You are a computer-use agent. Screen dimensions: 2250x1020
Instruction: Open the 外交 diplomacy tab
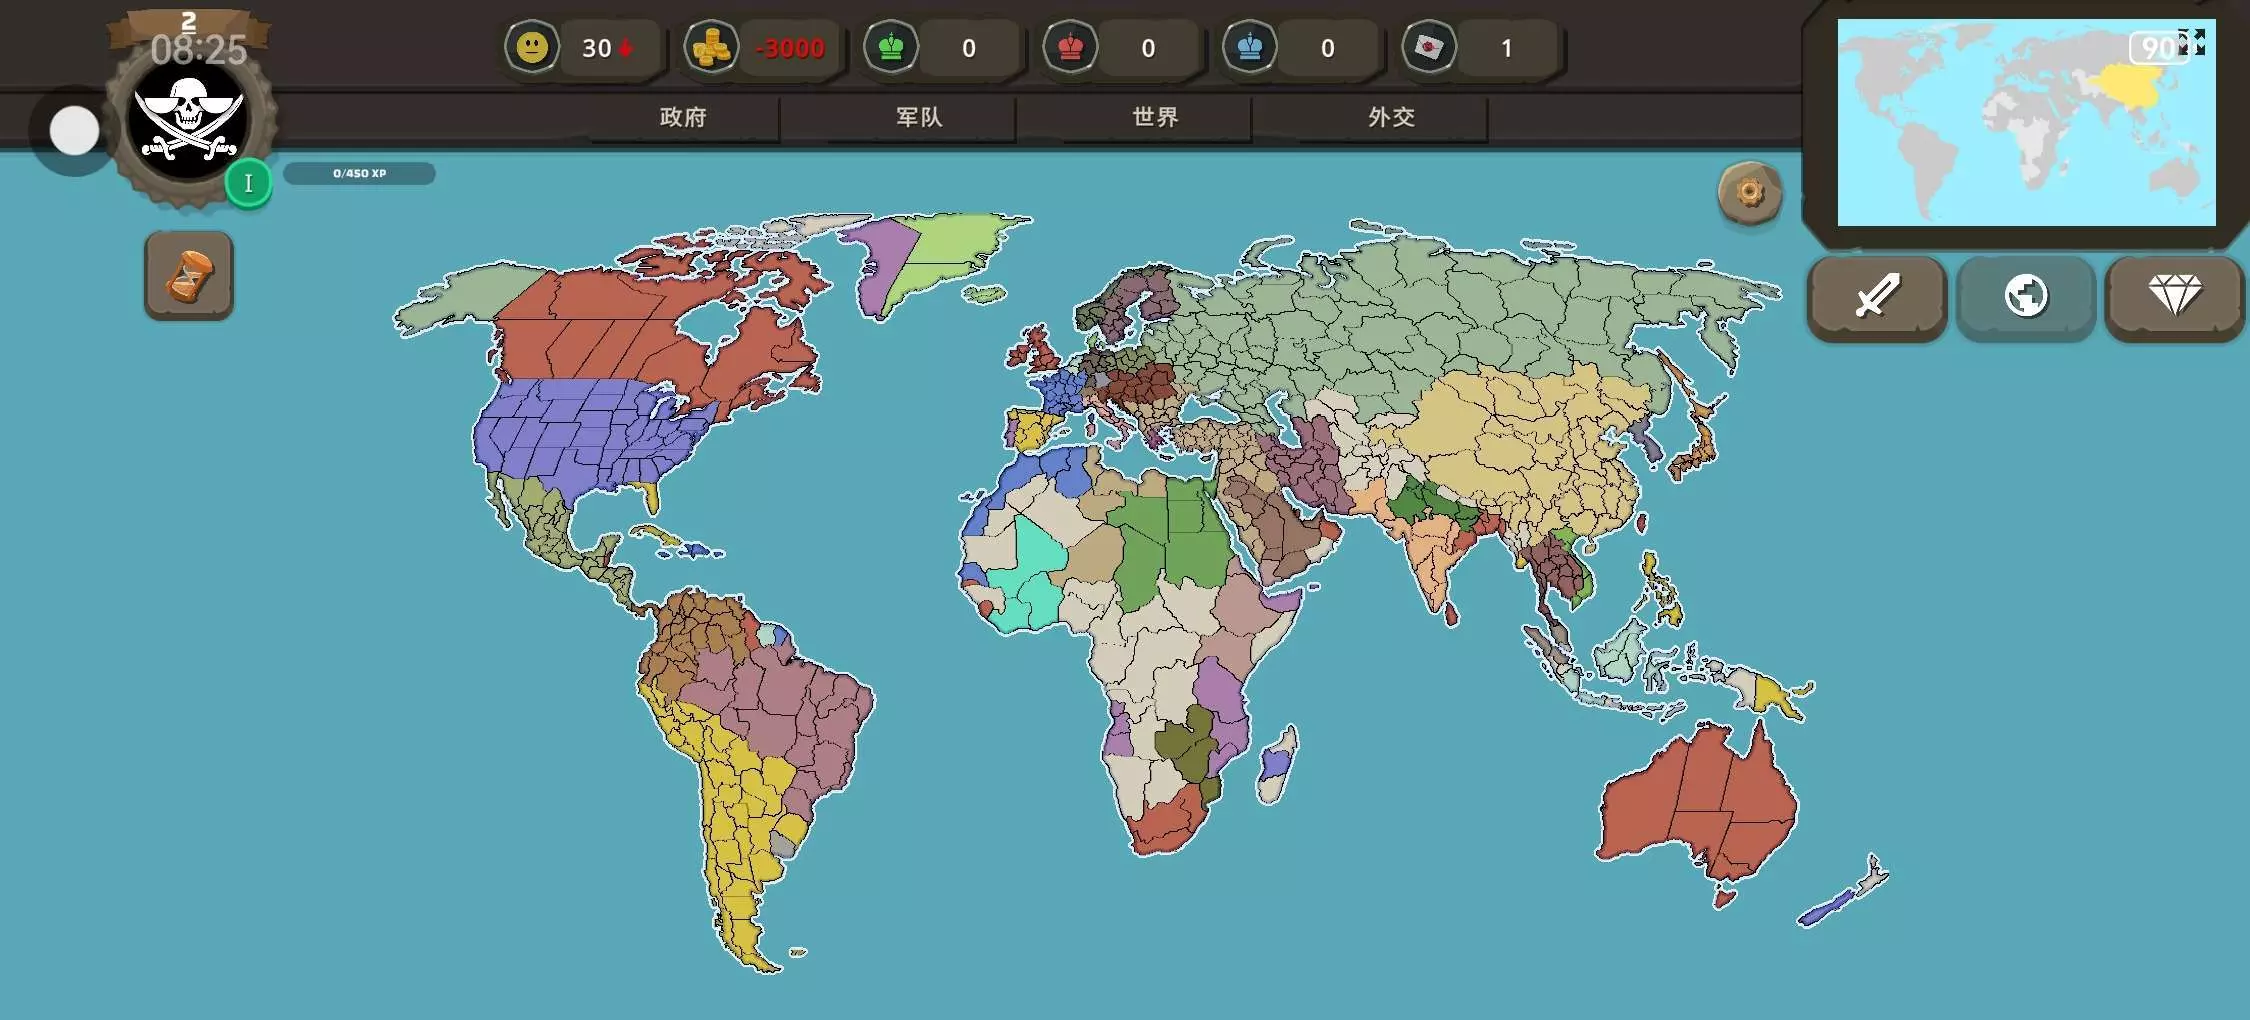pos(1391,117)
